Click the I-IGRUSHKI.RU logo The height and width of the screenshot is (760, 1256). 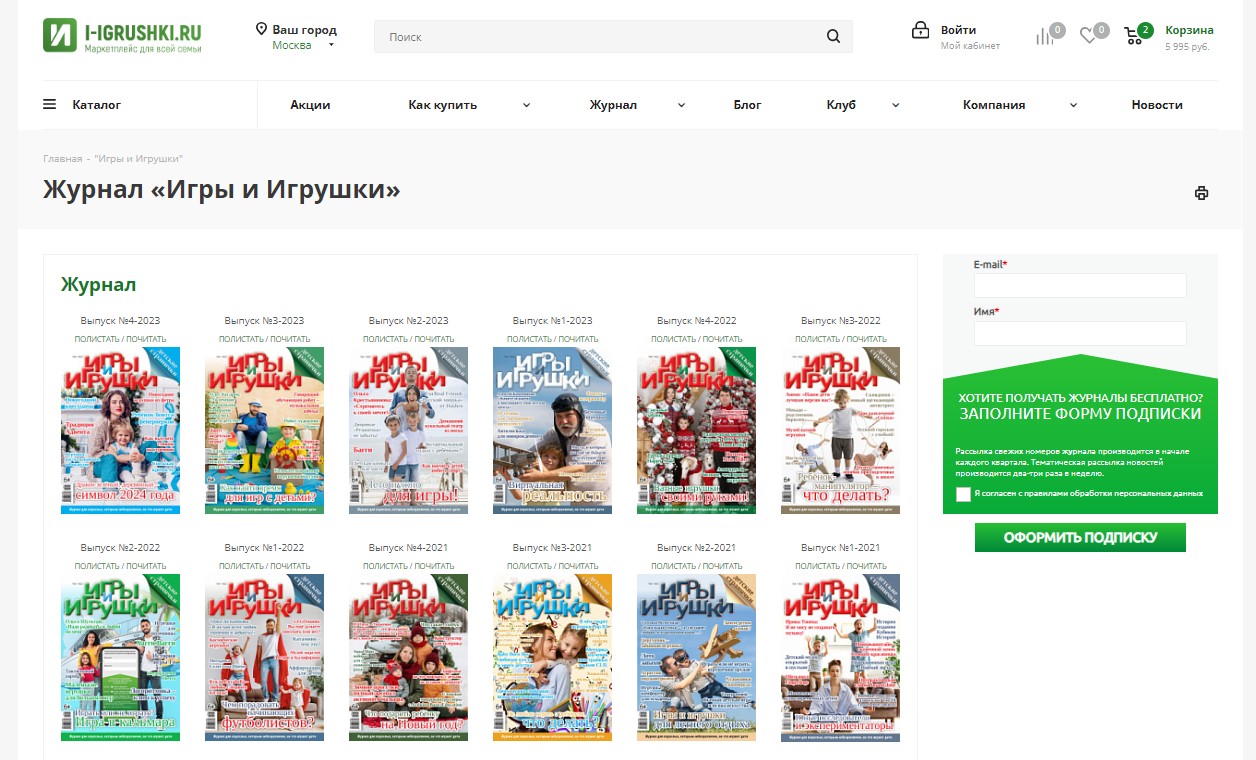coord(122,36)
